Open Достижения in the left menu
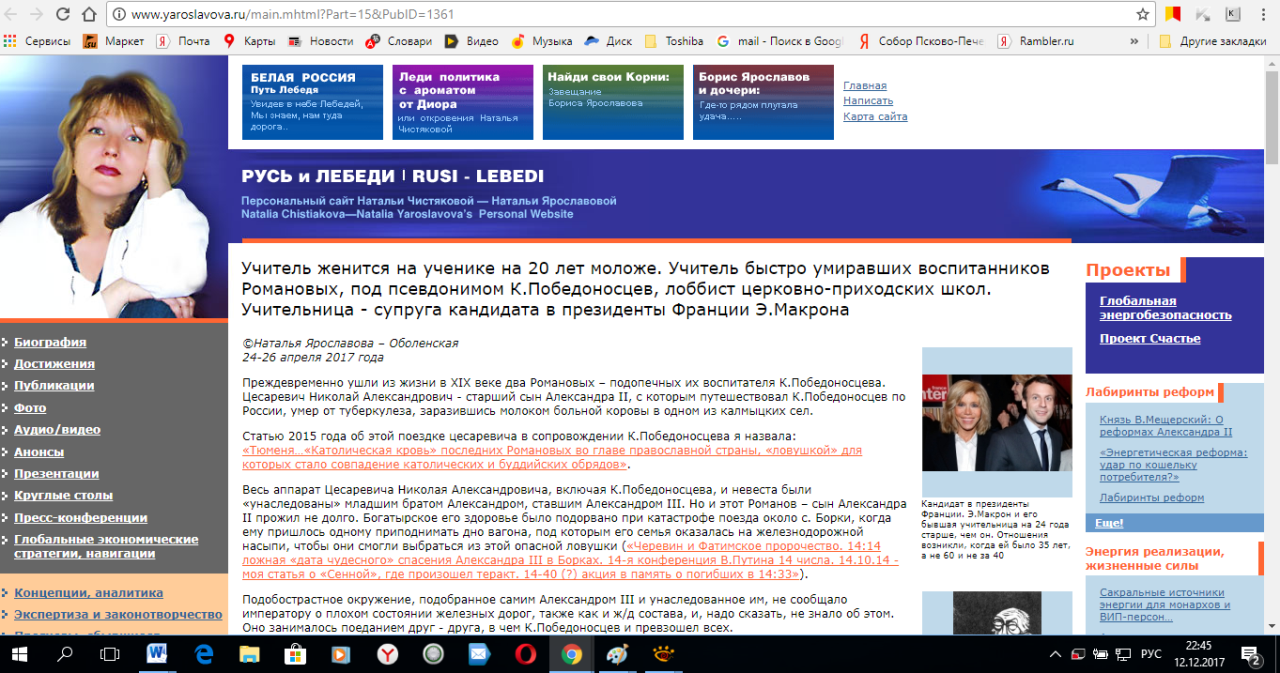The image size is (1280, 673). [x=54, y=364]
